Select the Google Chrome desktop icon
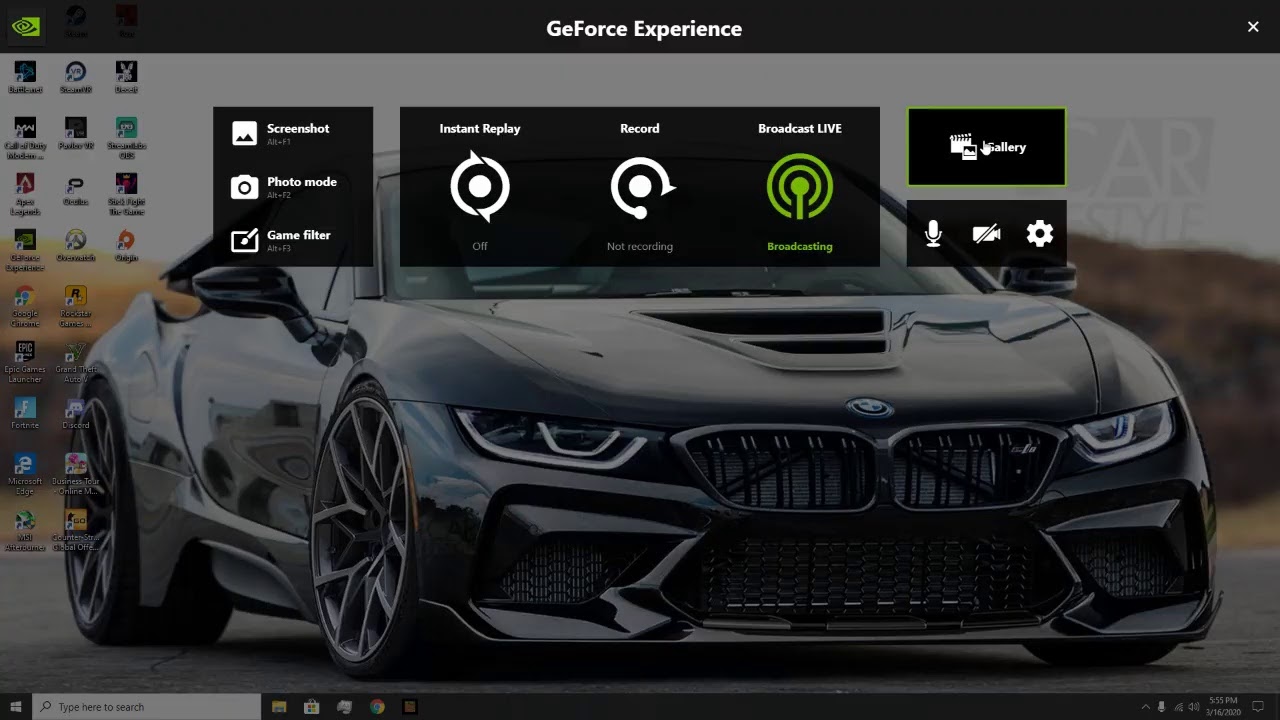The height and width of the screenshot is (720, 1280). (25, 306)
